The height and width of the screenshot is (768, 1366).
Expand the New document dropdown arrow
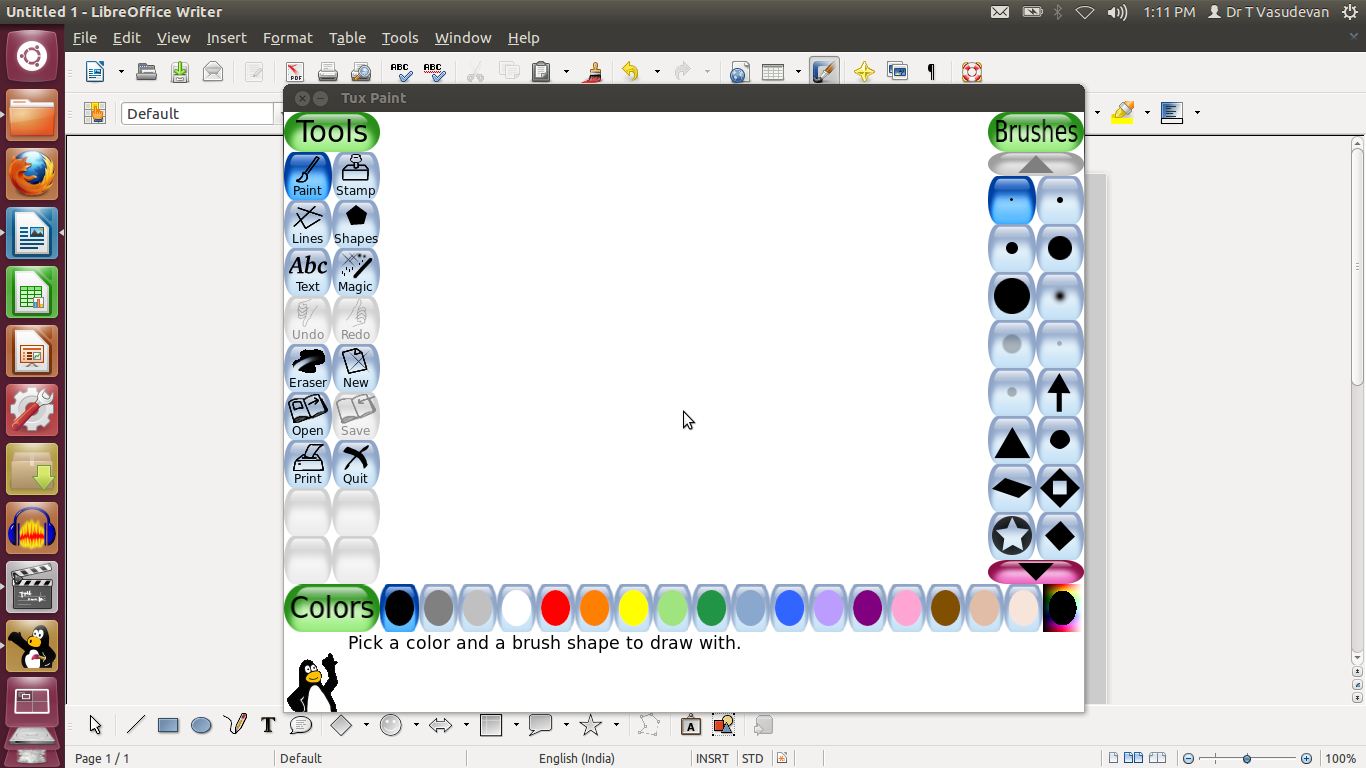(121, 72)
